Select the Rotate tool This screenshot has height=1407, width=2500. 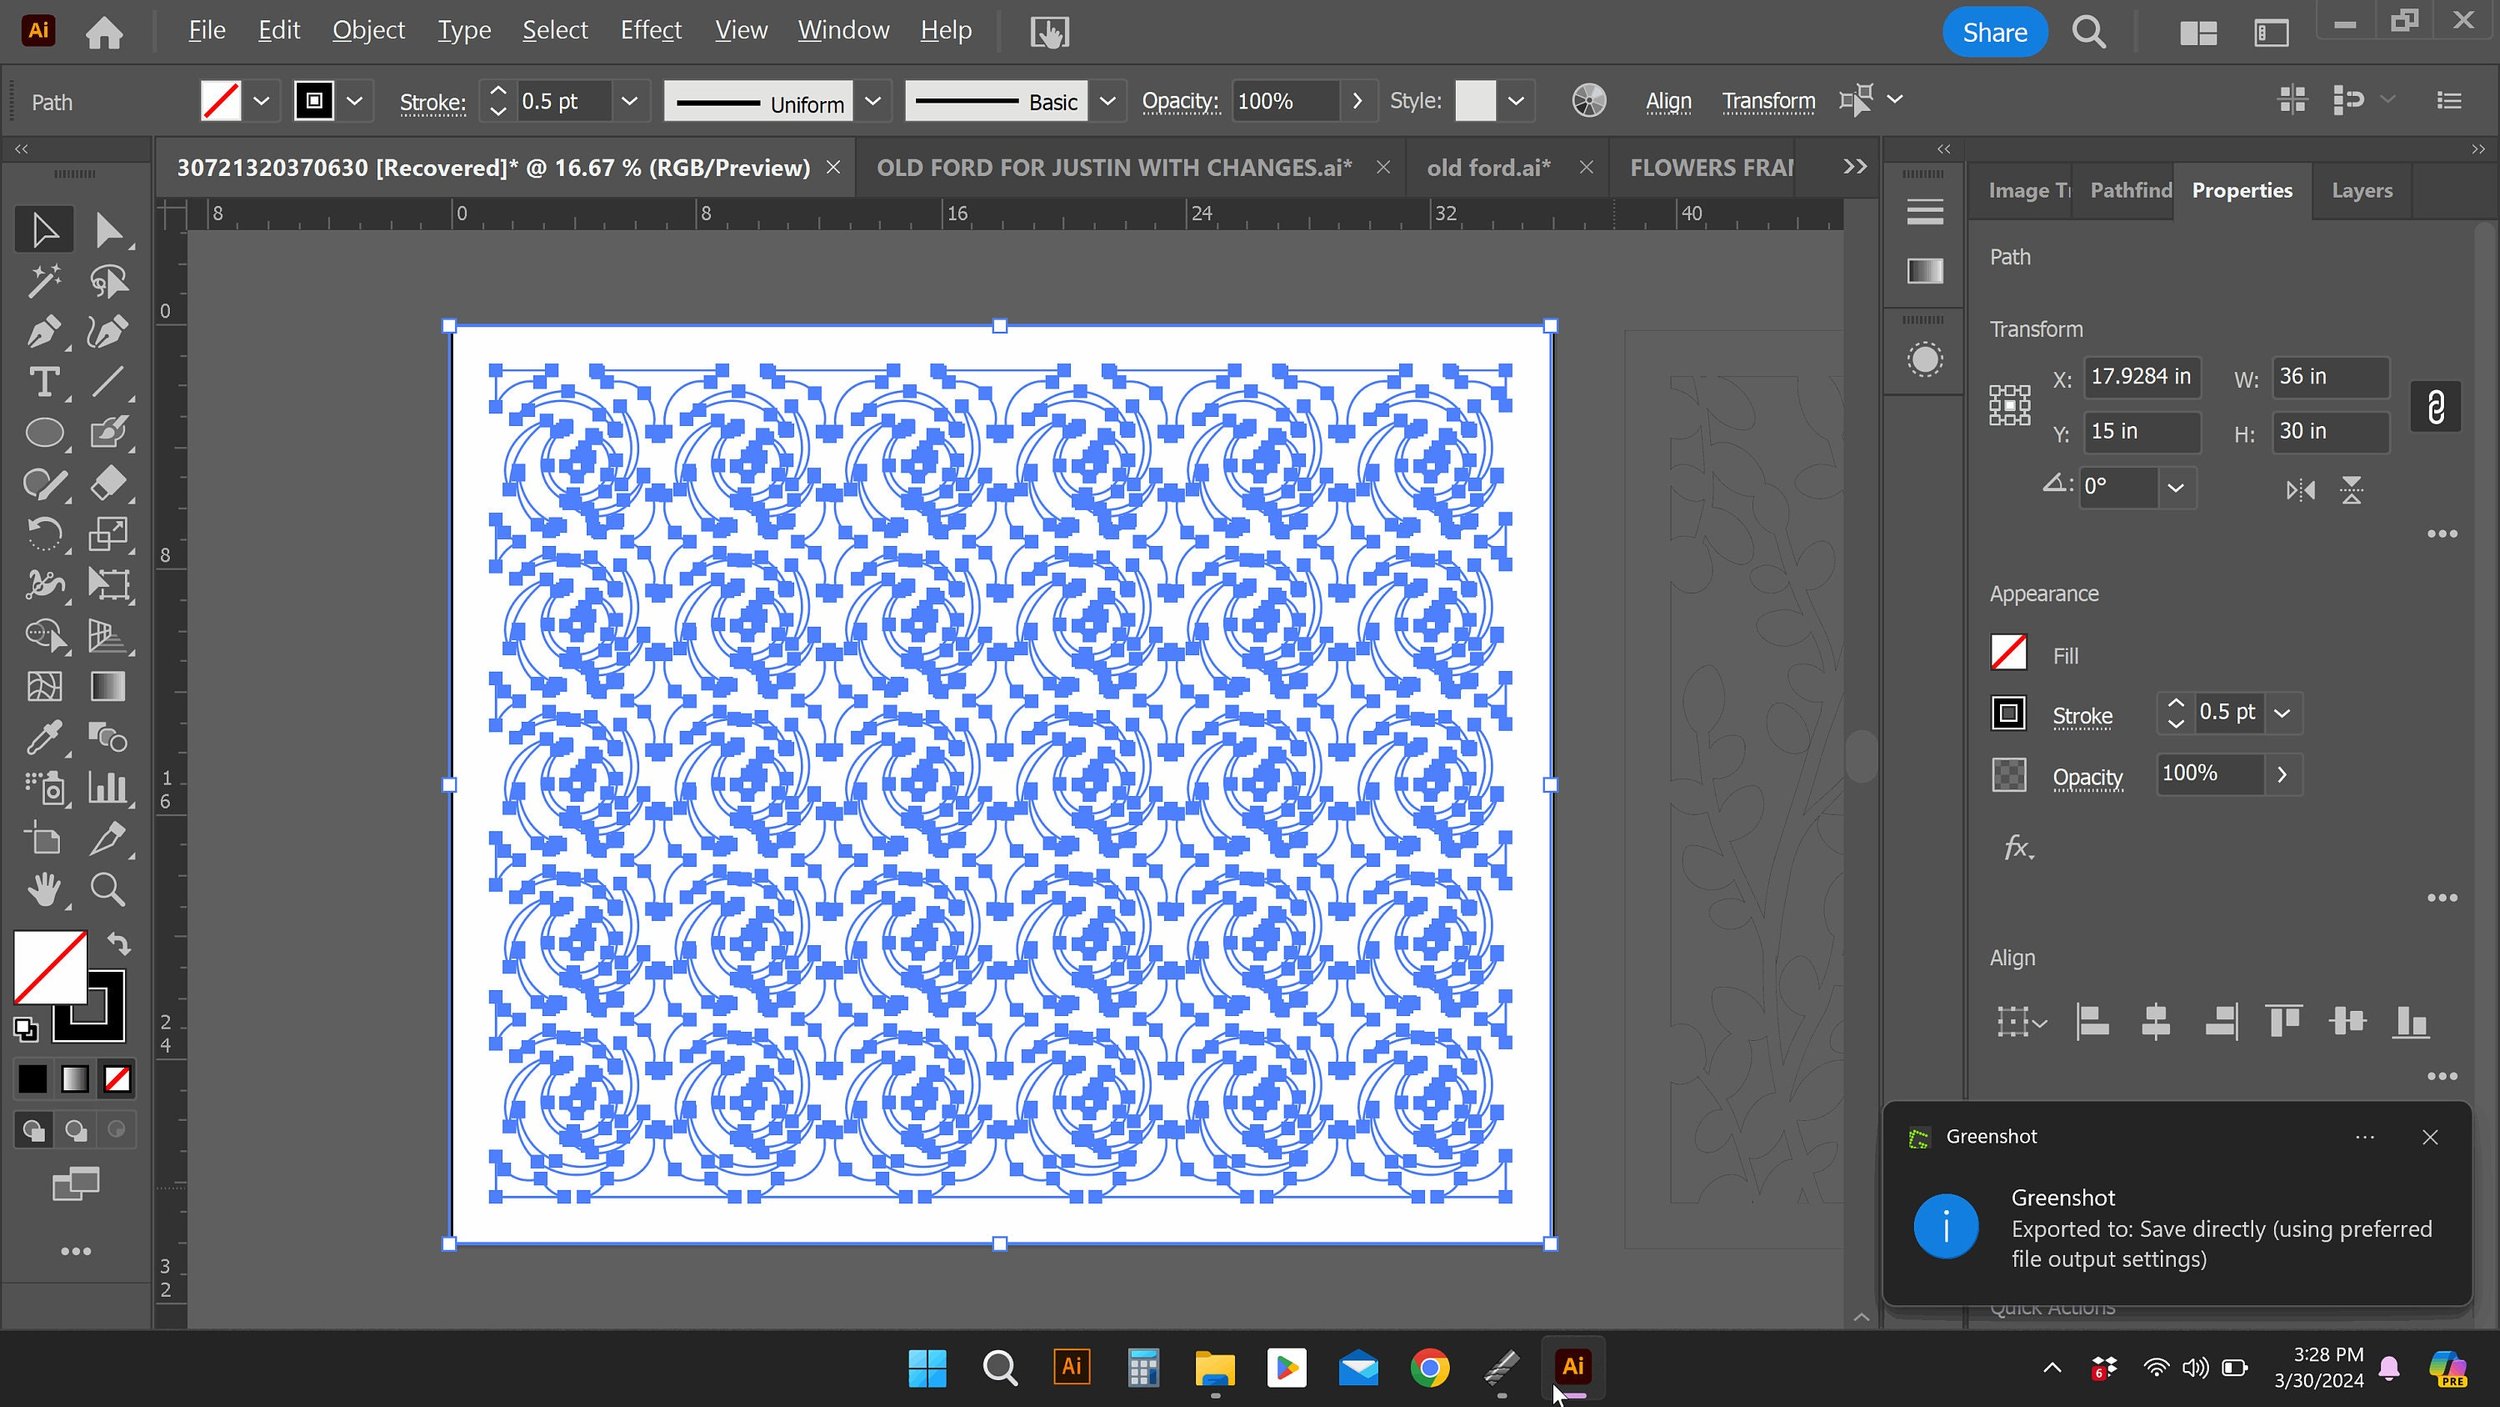[x=44, y=534]
